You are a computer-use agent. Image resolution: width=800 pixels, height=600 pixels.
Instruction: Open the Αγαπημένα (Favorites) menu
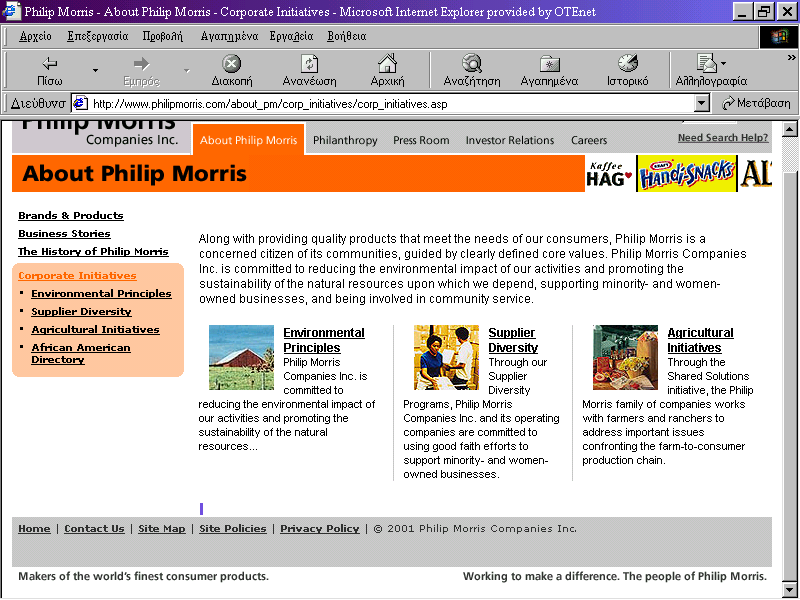tap(229, 36)
